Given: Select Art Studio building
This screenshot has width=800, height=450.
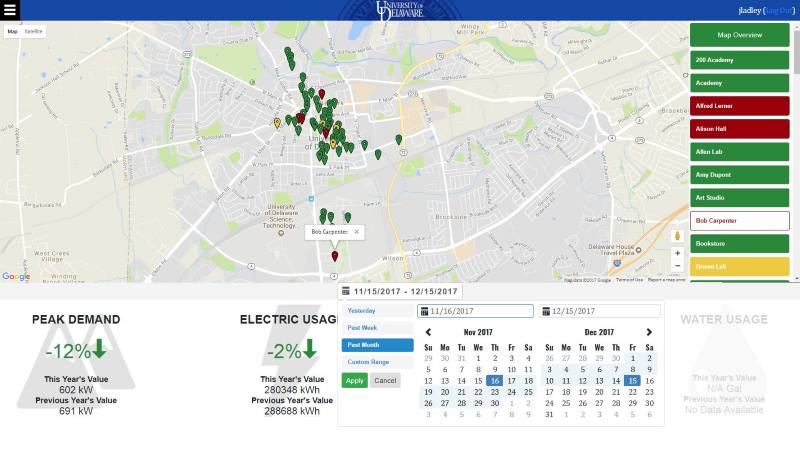Looking at the screenshot, I should [739, 197].
